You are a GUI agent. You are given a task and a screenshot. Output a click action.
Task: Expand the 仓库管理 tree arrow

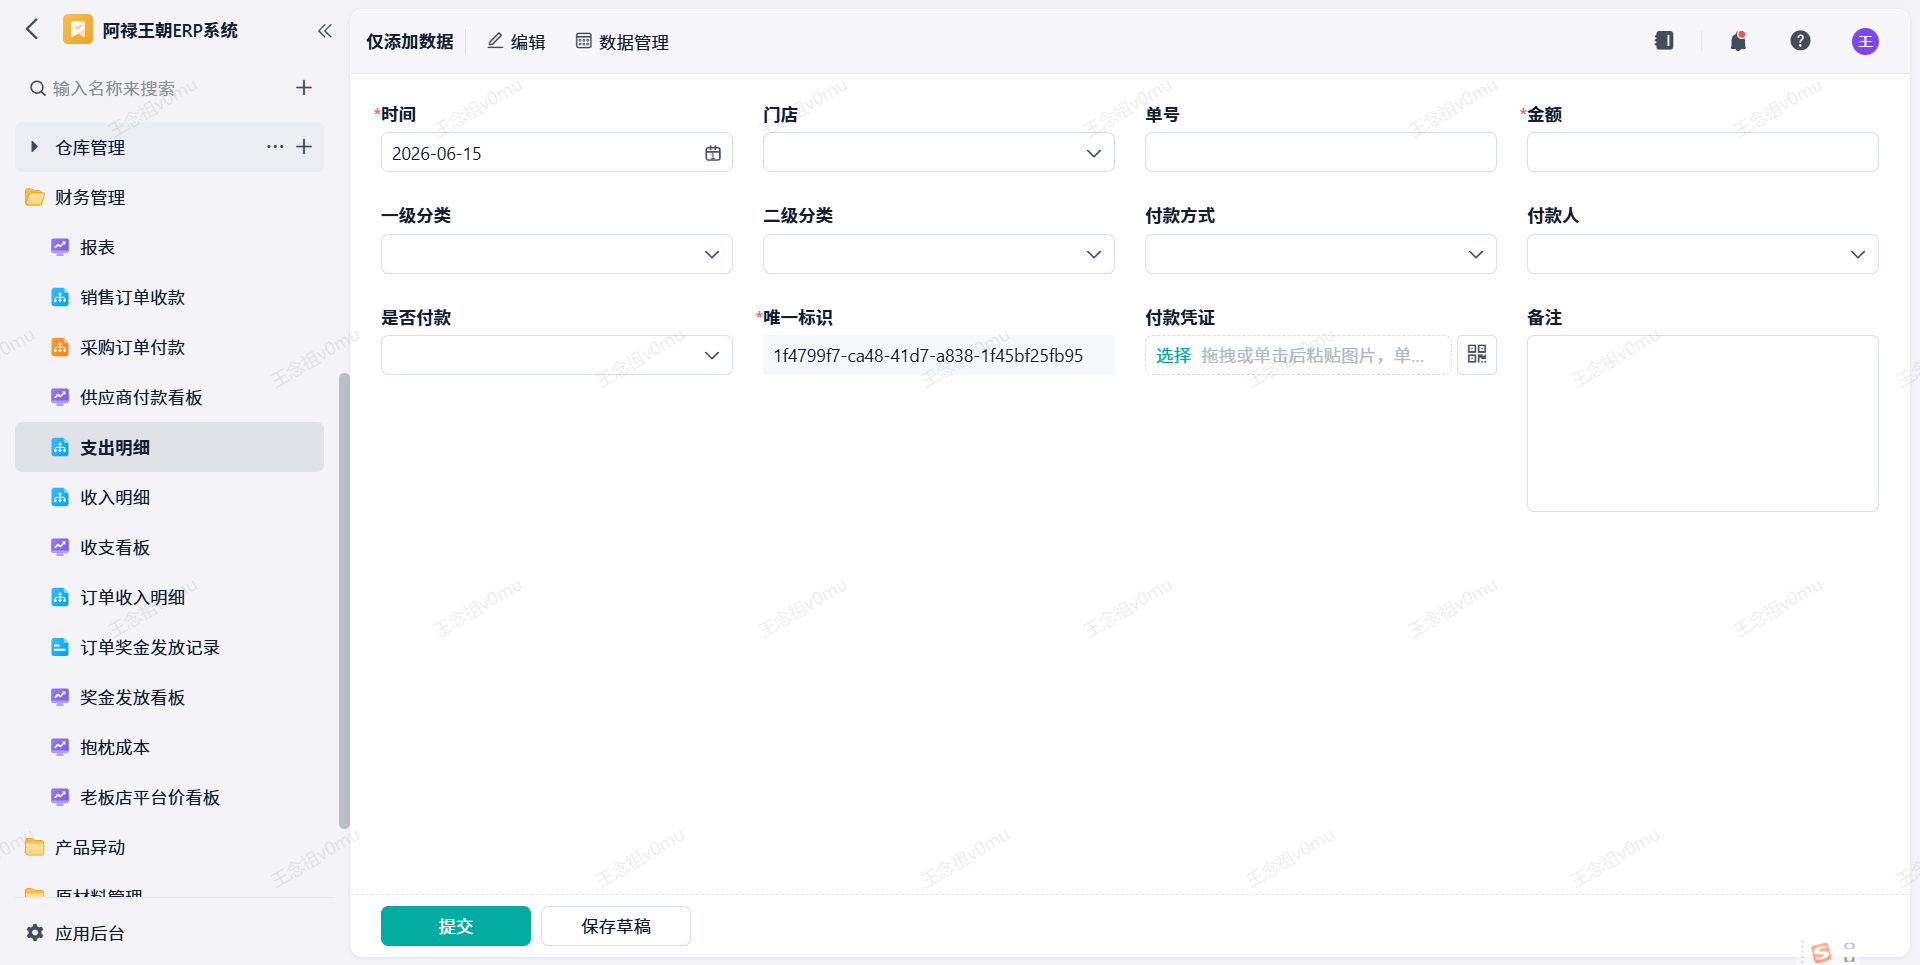click(x=34, y=147)
